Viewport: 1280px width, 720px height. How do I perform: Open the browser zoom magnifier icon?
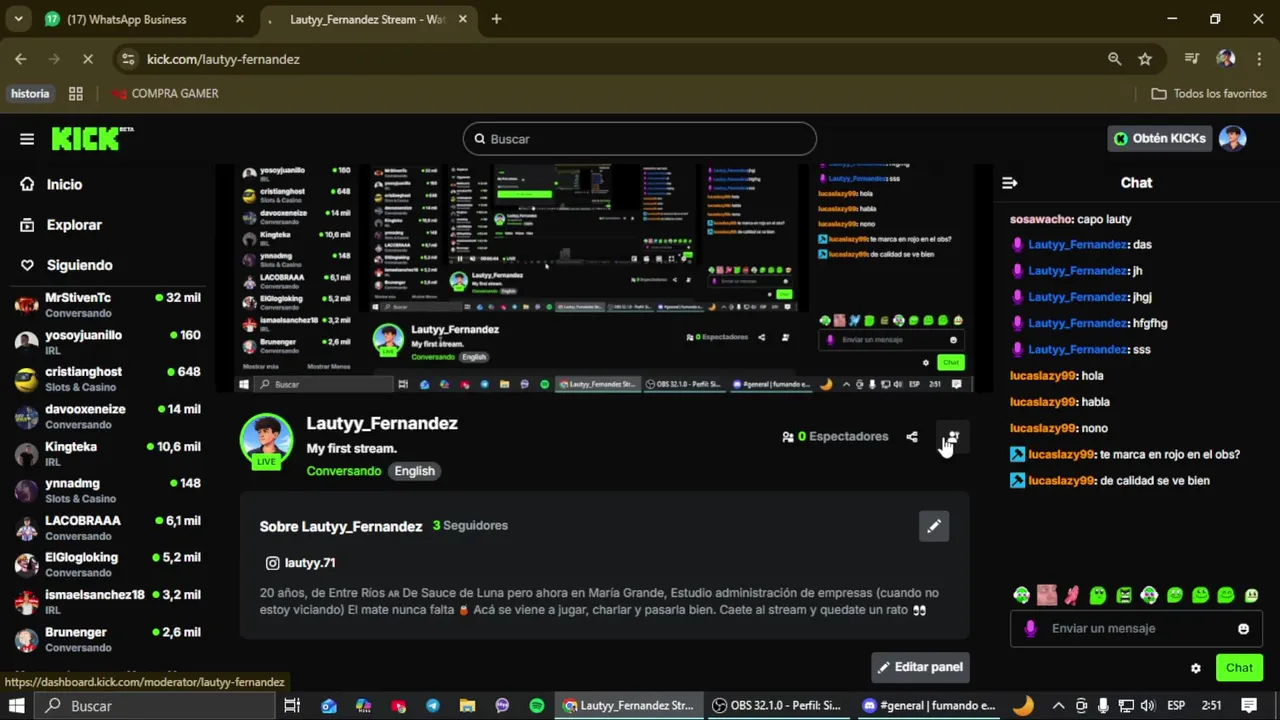click(x=1114, y=59)
